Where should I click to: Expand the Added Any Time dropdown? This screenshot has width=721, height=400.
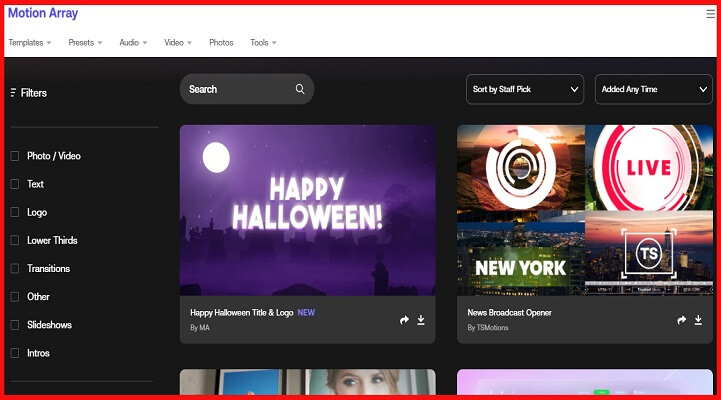point(653,89)
